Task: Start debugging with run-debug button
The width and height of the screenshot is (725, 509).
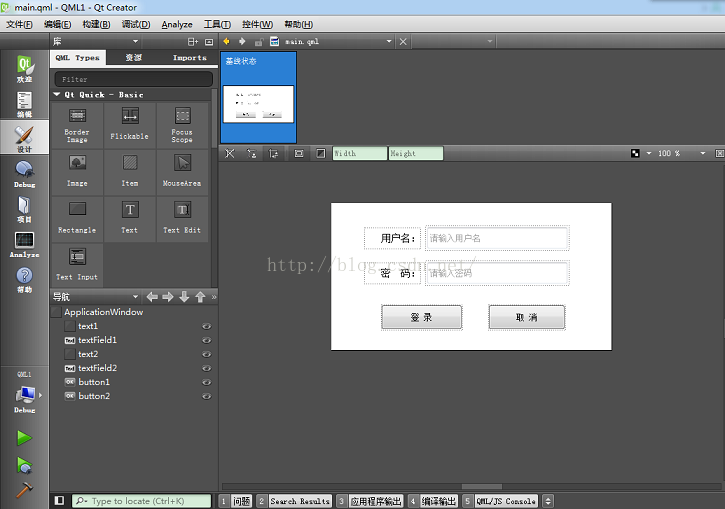Action: [x=24, y=465]
